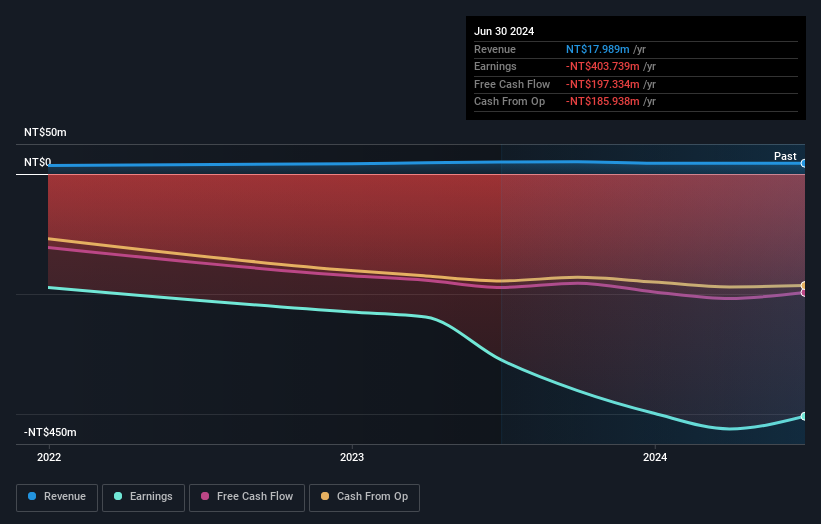Click the -NT$403.739m earnings value

(603, 66)
